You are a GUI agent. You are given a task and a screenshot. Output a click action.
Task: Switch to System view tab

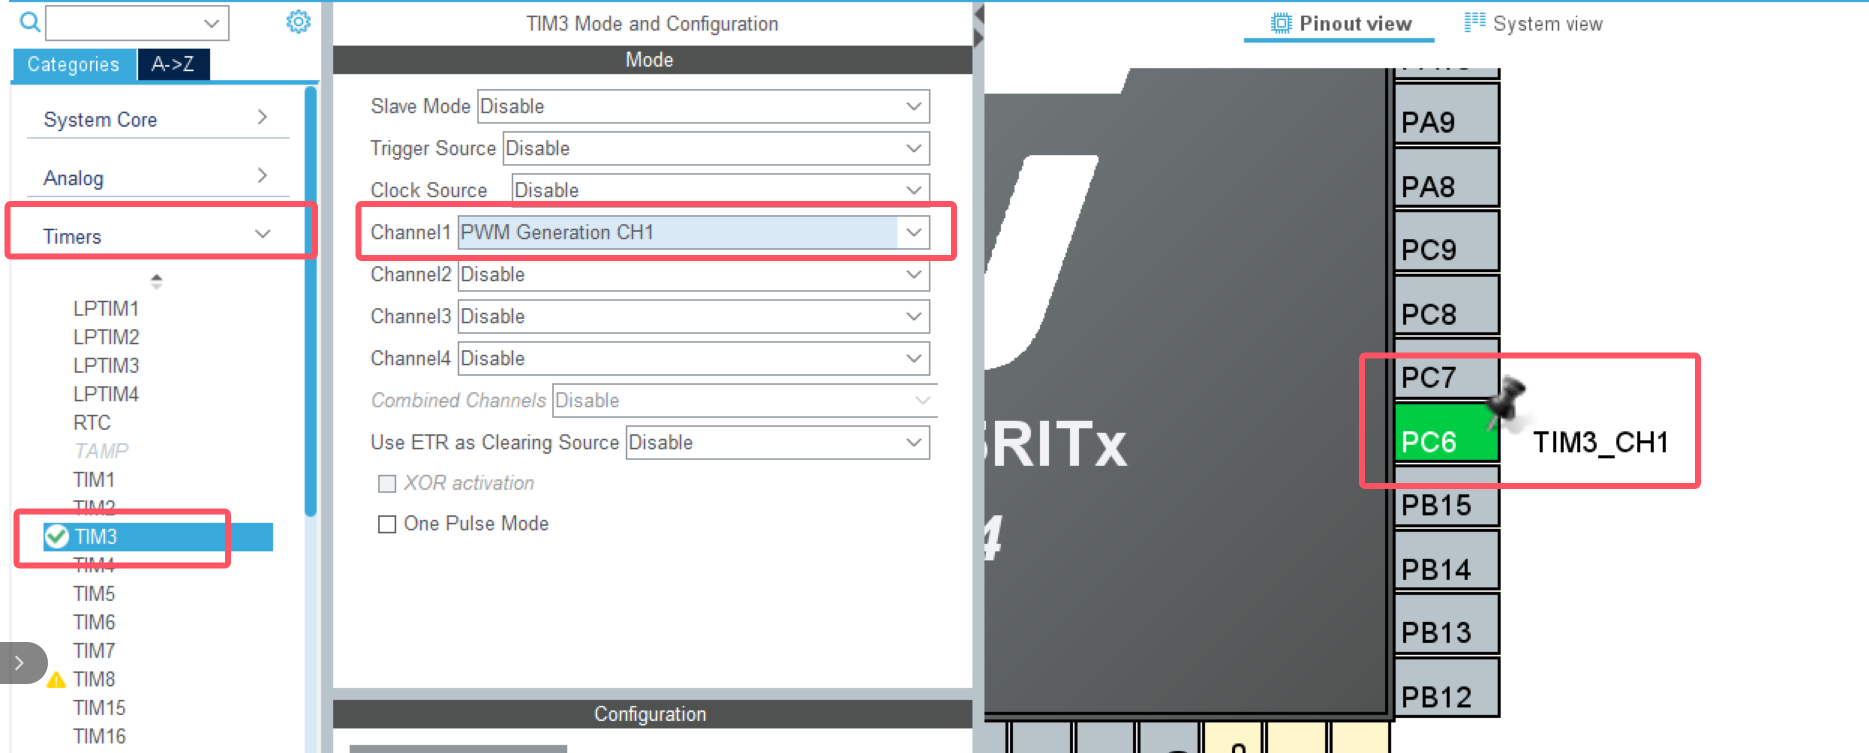(1533, 23)
